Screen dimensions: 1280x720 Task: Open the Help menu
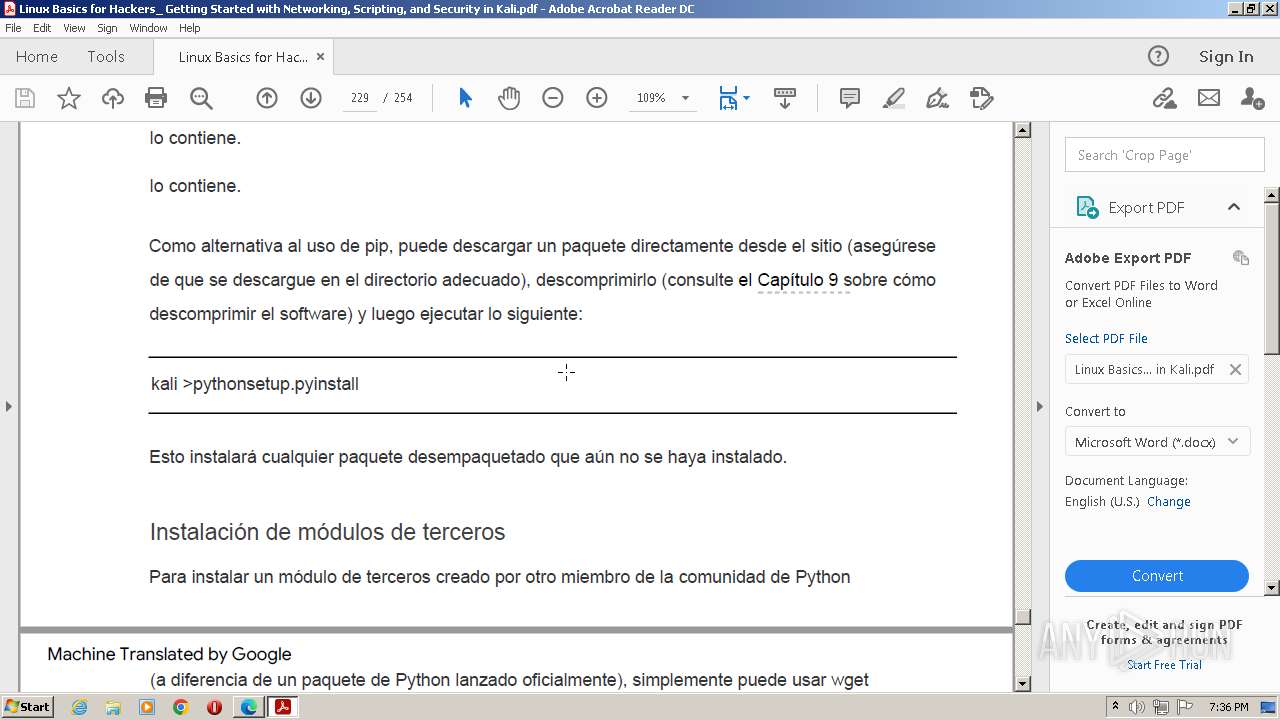point(189,28)
